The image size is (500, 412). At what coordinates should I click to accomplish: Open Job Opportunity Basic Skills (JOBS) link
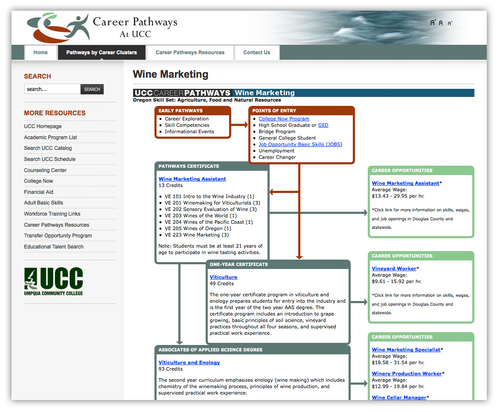(300, 144)
